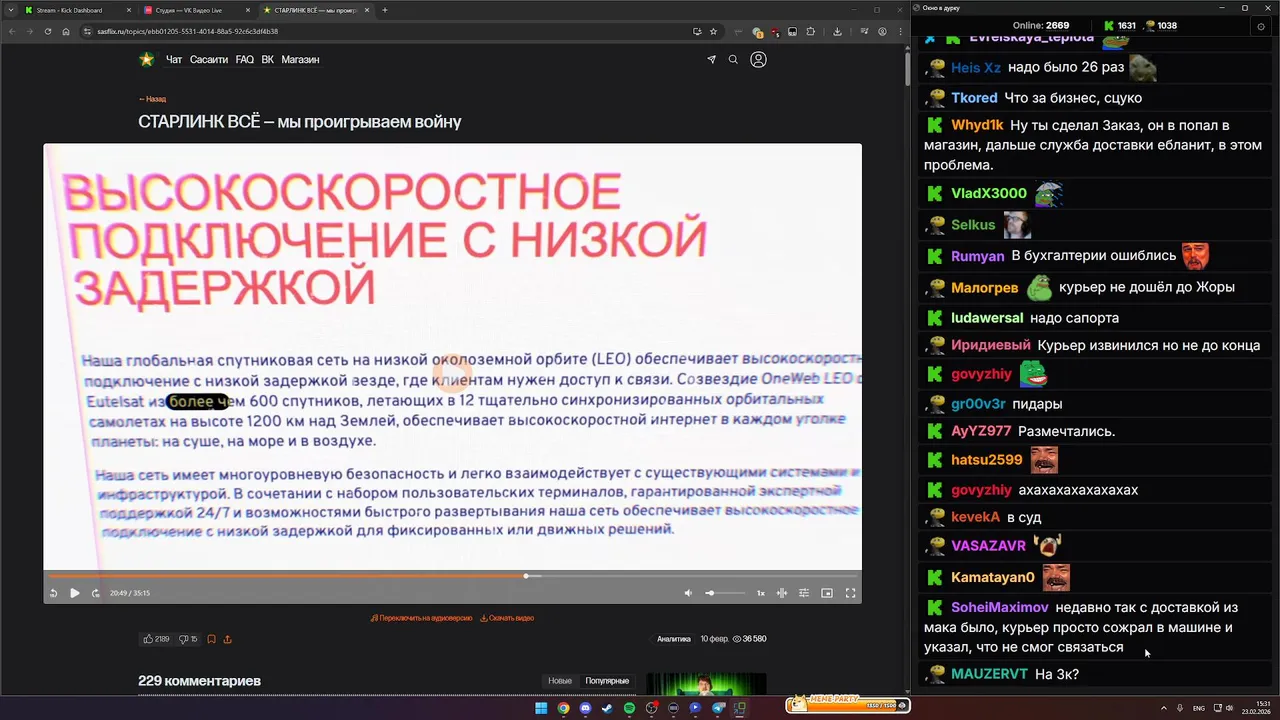Open Telegram from the taskbar
1280x720 pixels.
click(x=717, y=708)
